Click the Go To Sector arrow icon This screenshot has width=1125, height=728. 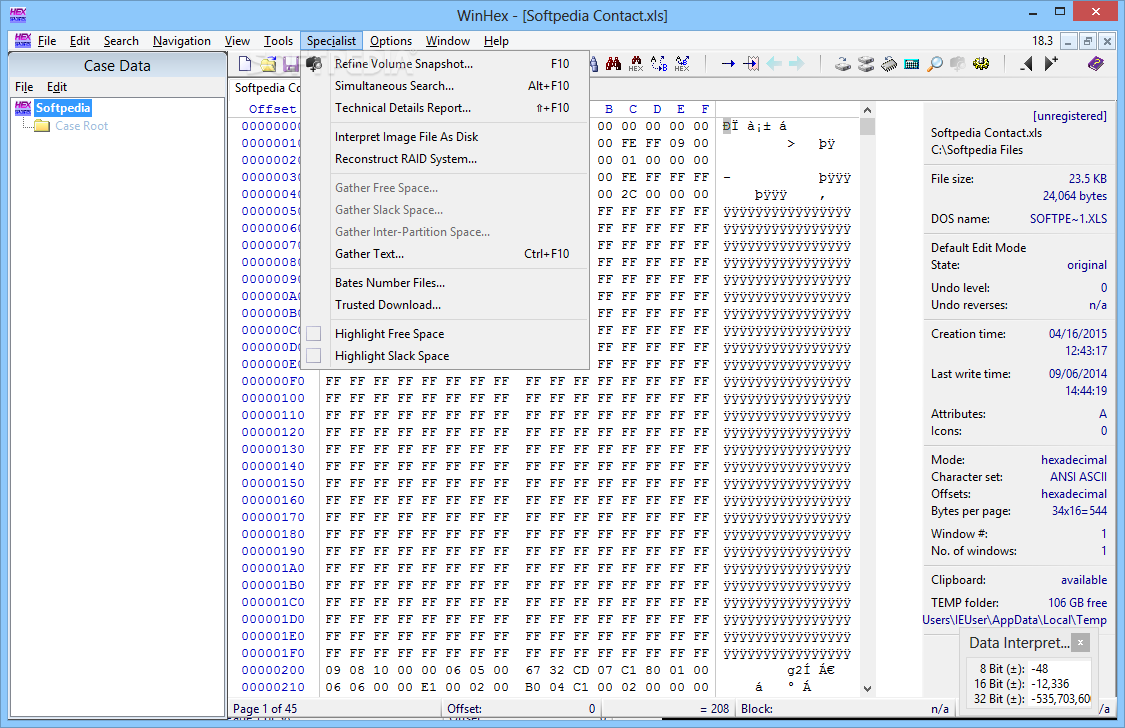pos(751,64)
